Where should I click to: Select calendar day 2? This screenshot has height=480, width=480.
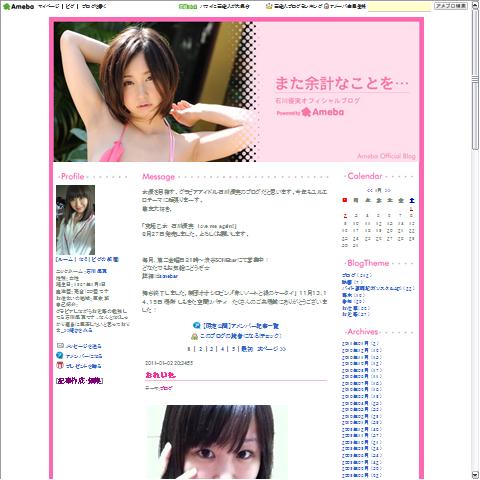pos(345,216)
